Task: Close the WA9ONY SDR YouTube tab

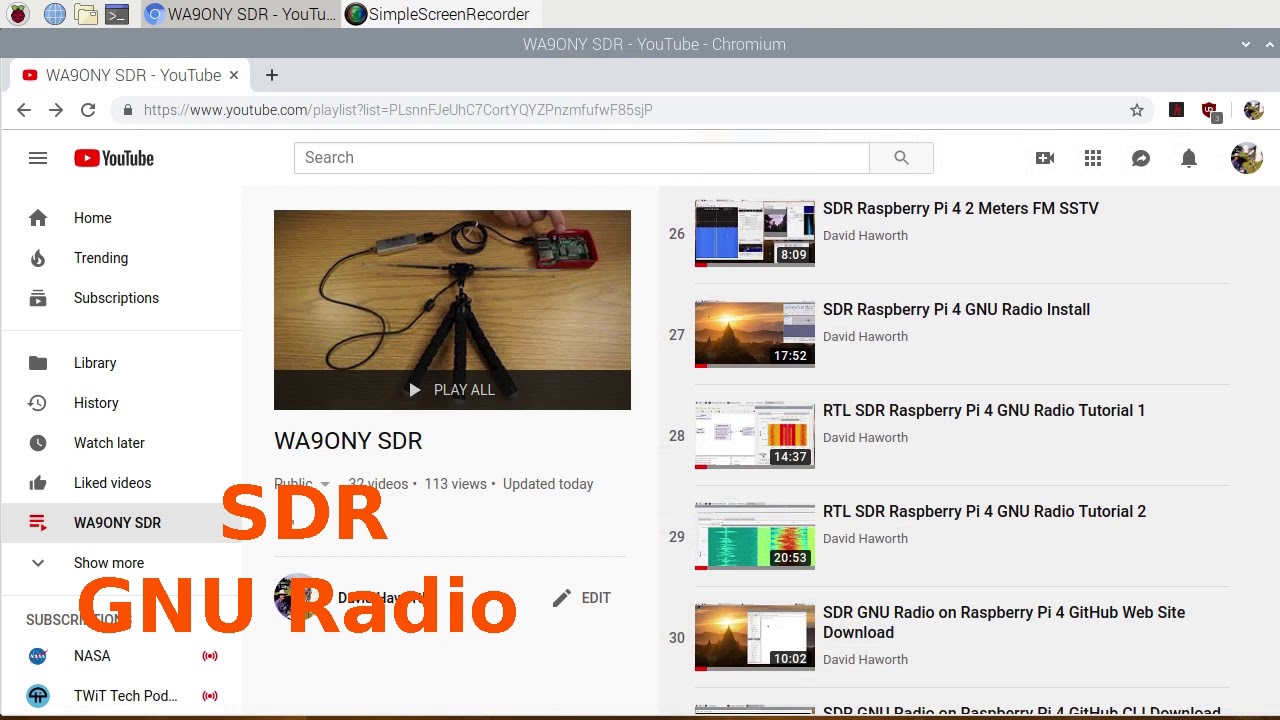Action: click(234, 75)
